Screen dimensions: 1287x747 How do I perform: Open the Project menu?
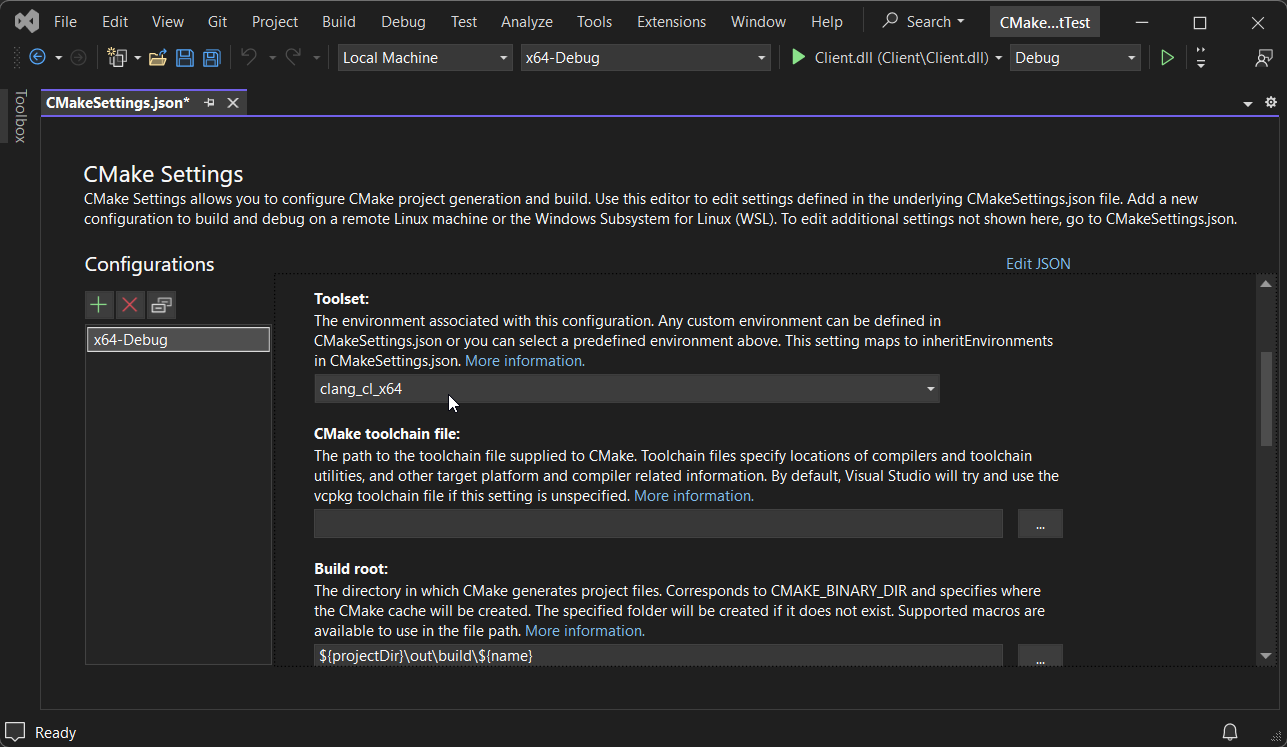tap(275, 21)
